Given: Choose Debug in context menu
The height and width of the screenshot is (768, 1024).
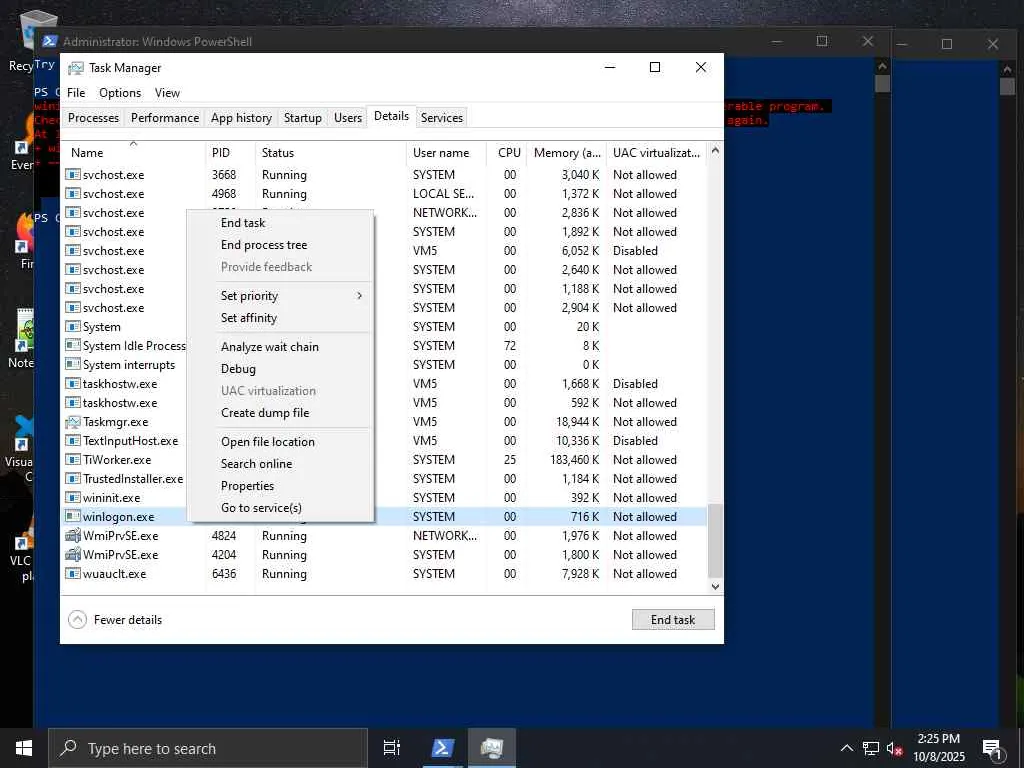Looking at the screenshot, I should (x=238, y=369).
